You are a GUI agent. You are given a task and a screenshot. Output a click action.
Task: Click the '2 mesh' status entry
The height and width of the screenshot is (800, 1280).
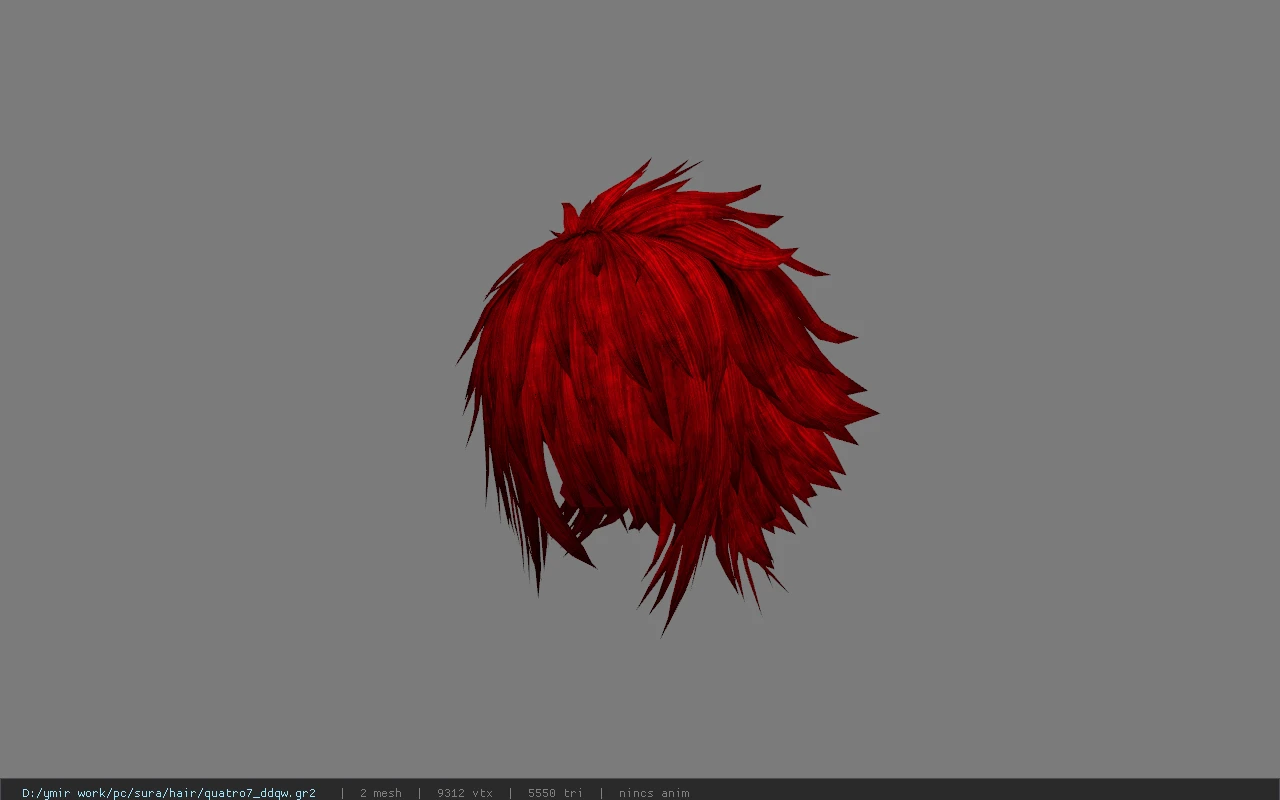click(381, 793)
